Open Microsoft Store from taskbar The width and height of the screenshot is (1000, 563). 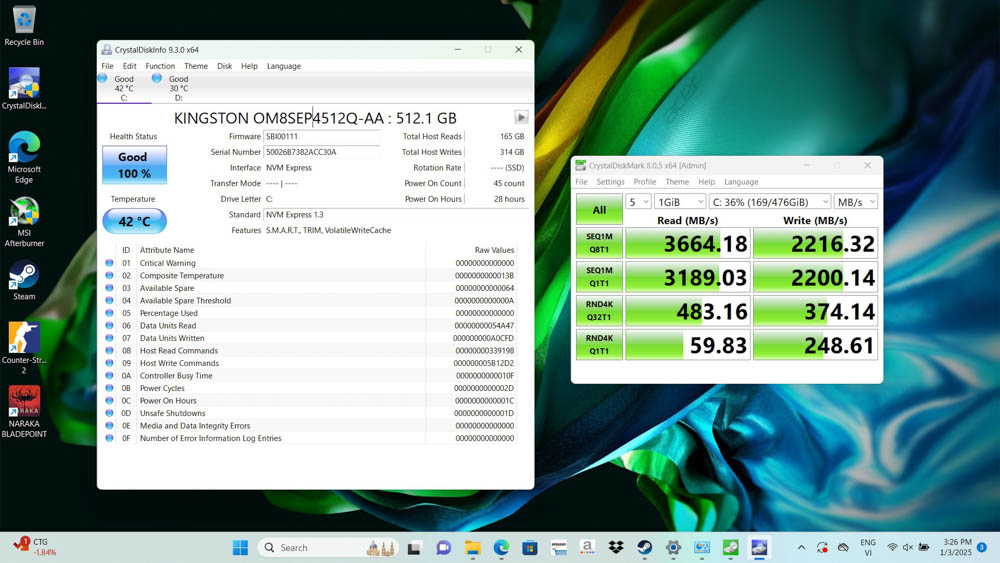point(529,547)
